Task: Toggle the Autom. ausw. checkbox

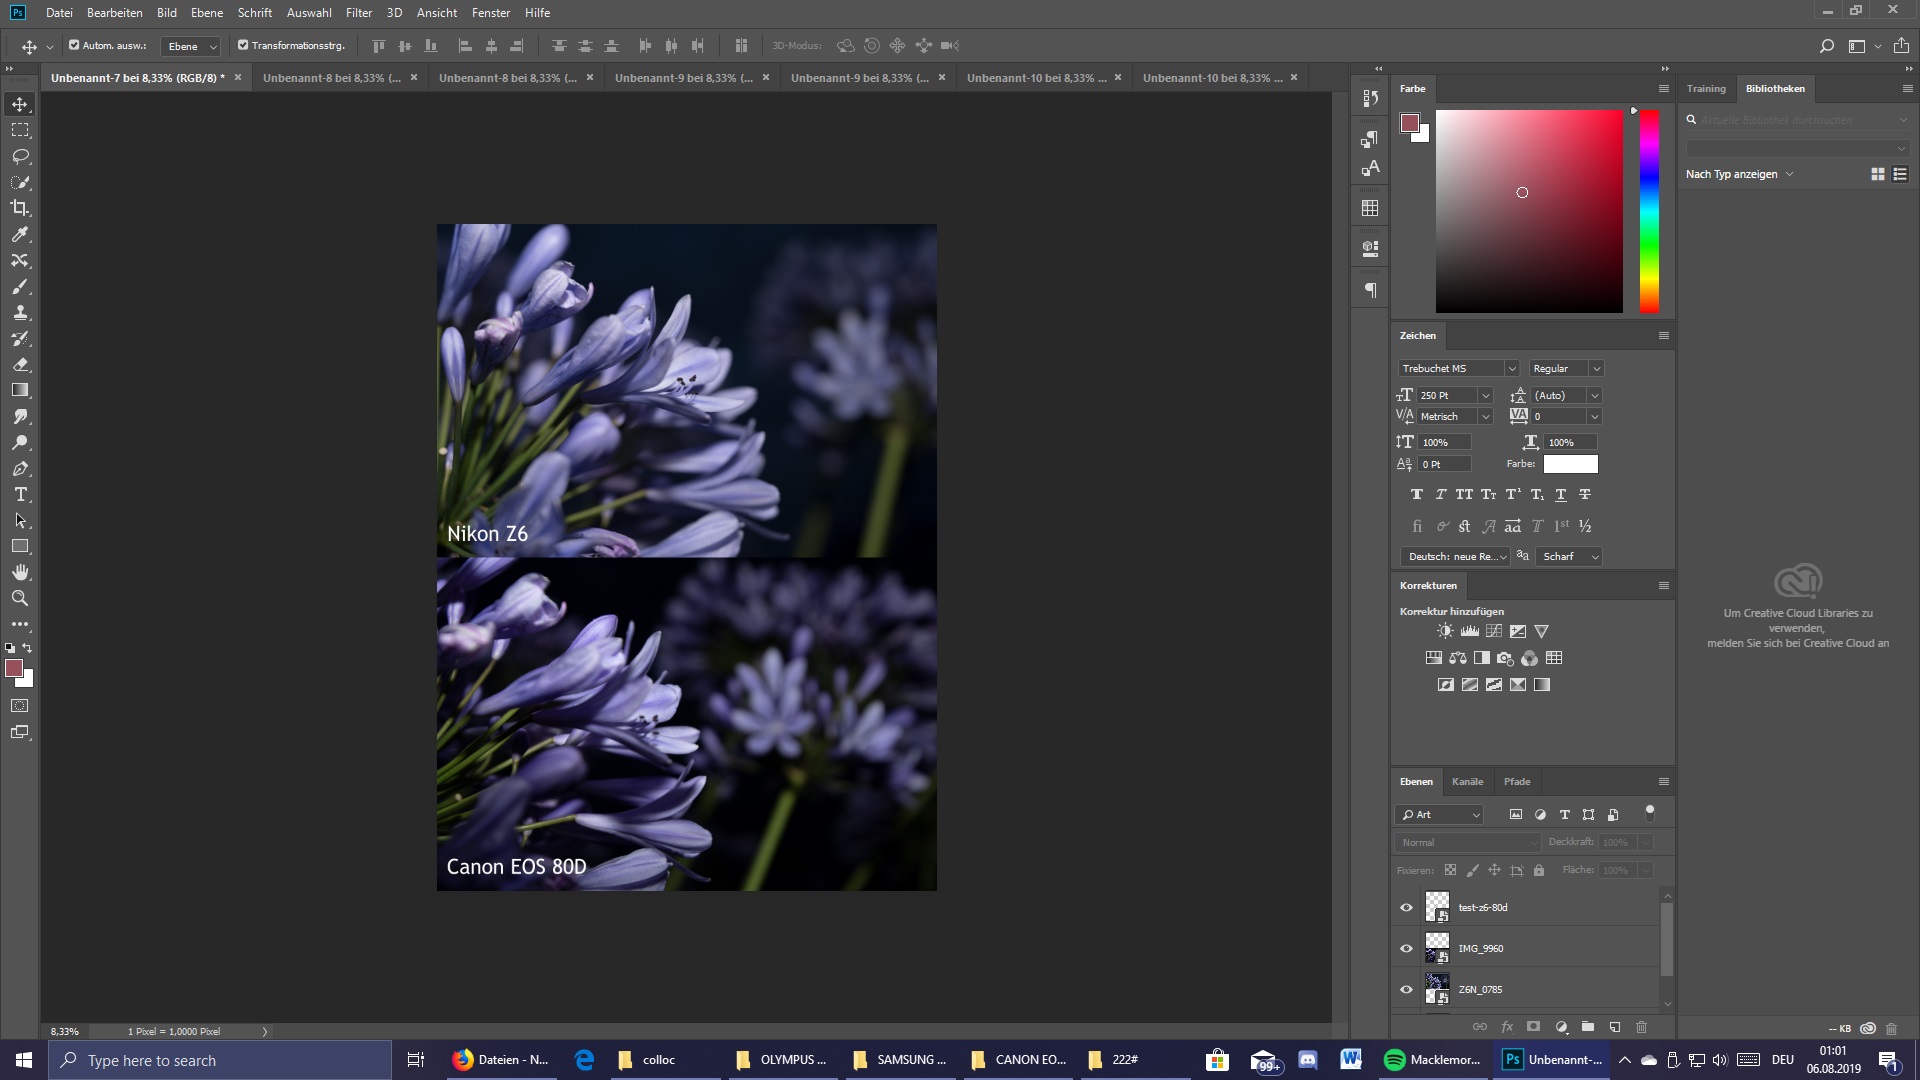Action: 74,45
